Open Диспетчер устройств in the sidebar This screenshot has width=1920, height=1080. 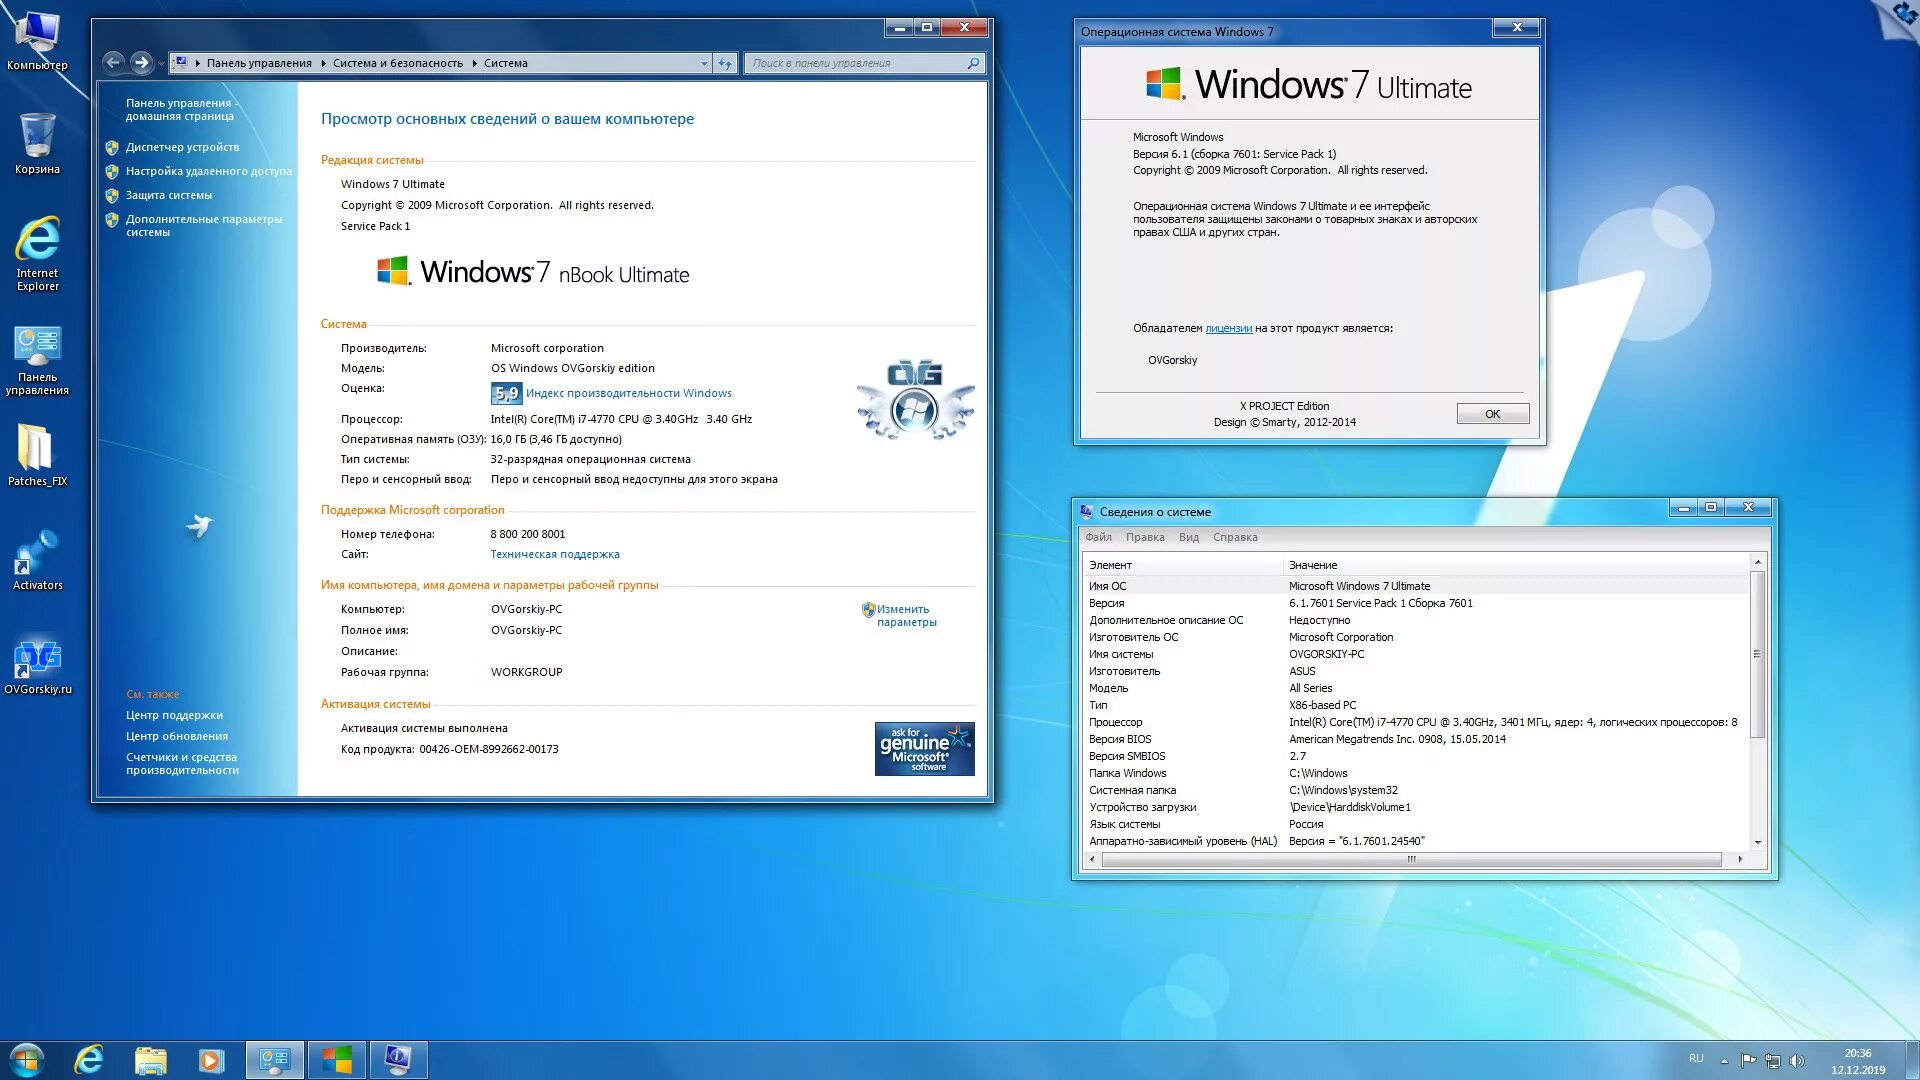click(182, 147)
